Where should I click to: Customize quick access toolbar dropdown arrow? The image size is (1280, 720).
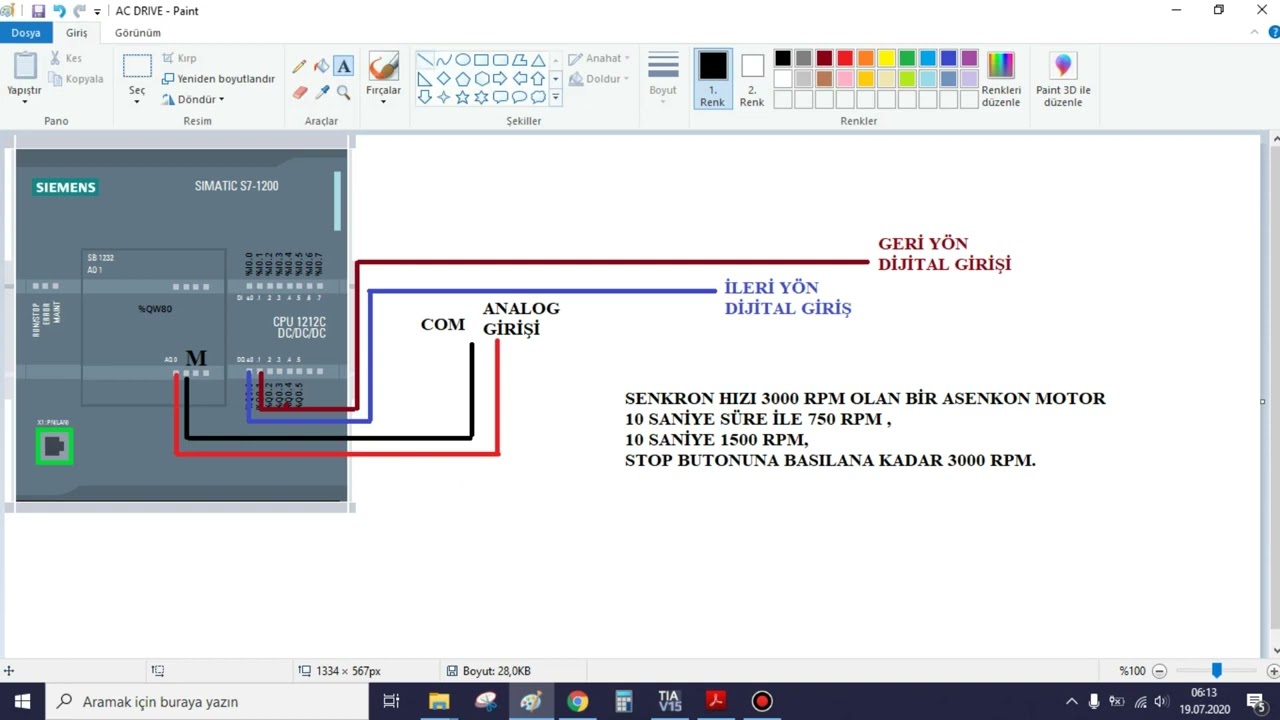point(97,12)
